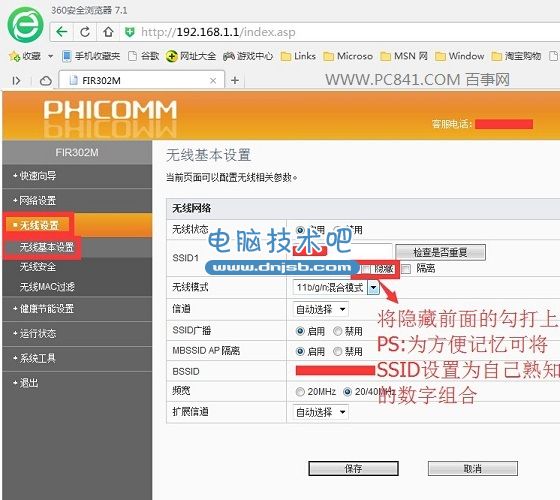The image size is (560, 500).
Task: Open 网址大全 bookmark
Action: 191,56
